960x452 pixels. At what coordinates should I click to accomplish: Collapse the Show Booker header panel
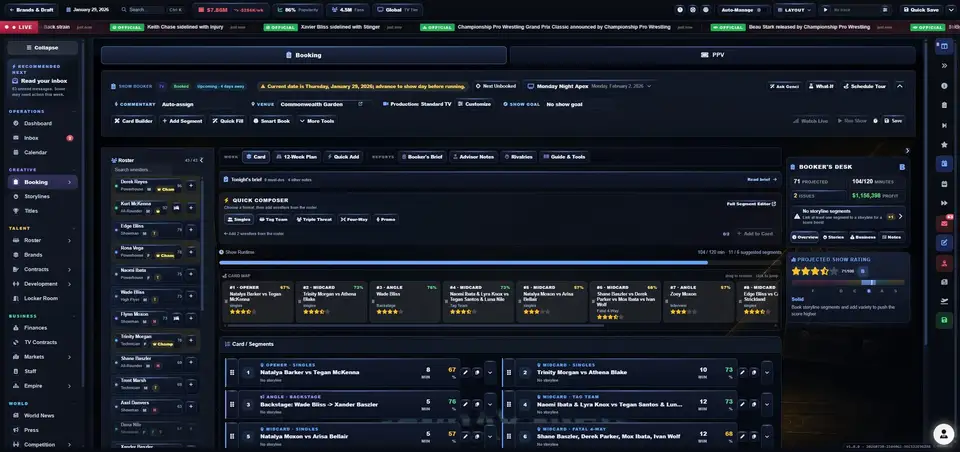coord(899,86)
